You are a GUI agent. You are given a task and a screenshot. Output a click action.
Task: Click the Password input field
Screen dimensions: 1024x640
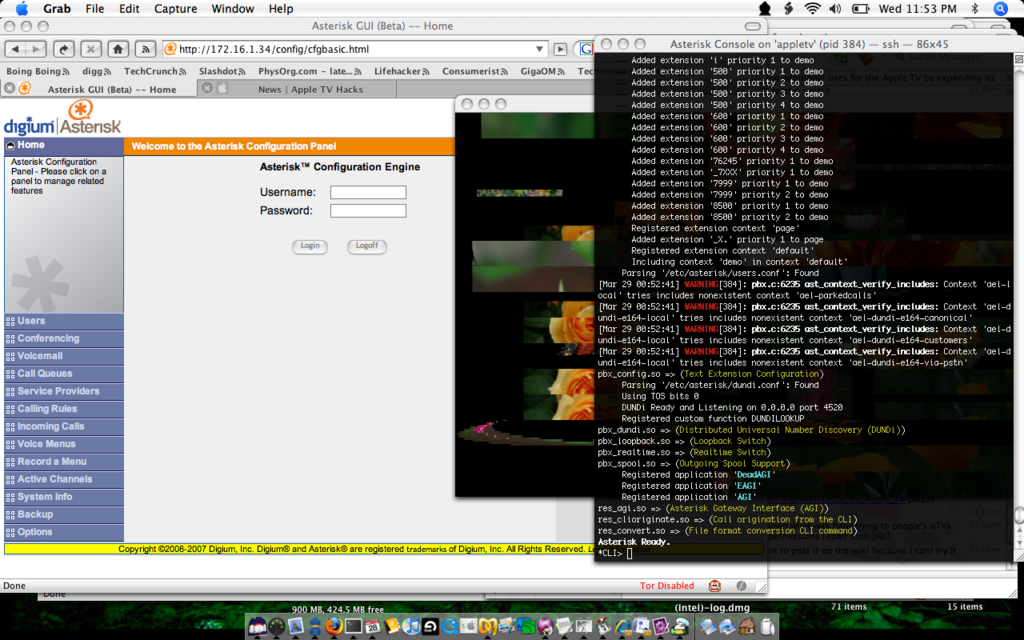(368, 211)
